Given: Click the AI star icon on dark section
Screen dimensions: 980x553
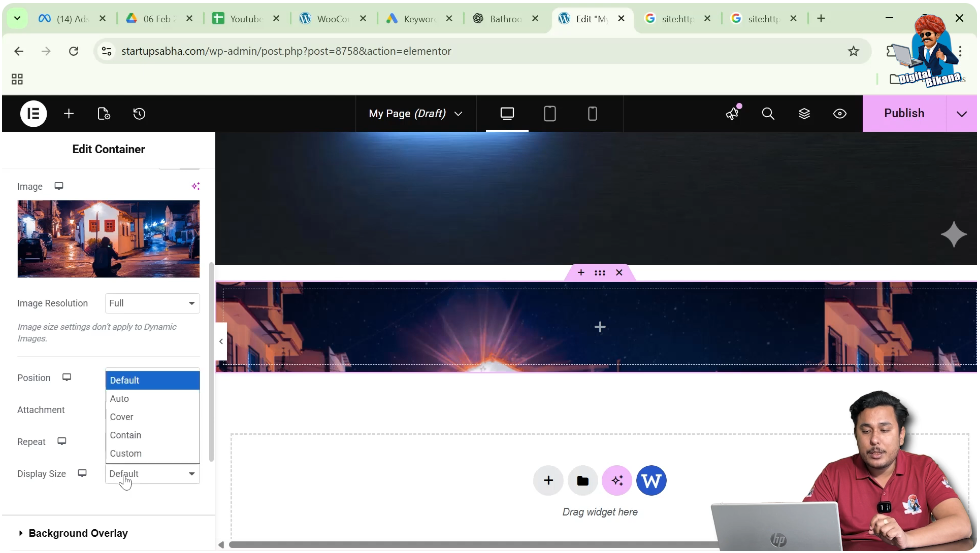Looking at the screenshot, I should tap(954, 234).
